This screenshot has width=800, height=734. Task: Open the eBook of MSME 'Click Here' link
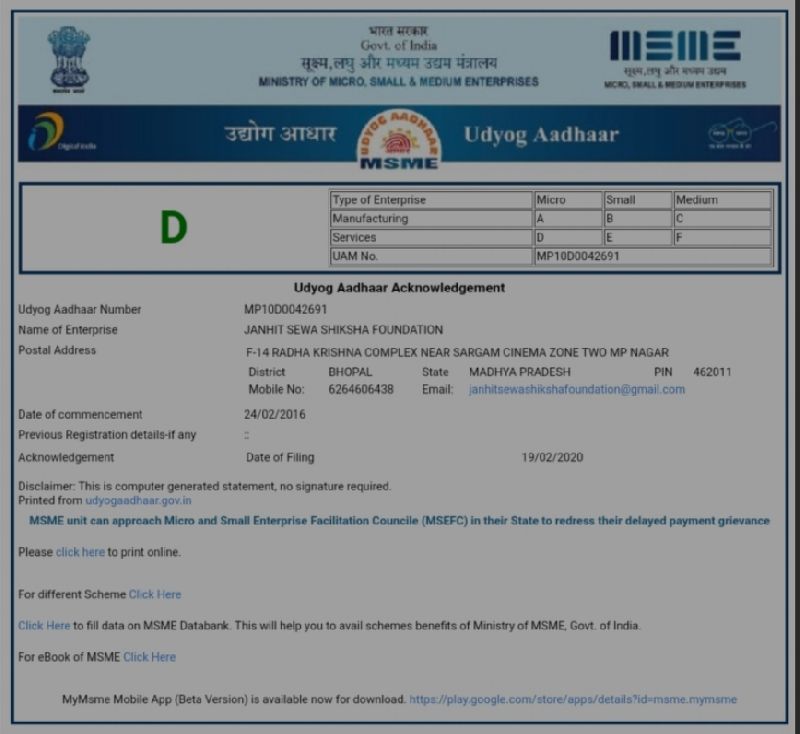tap(149, 657)
